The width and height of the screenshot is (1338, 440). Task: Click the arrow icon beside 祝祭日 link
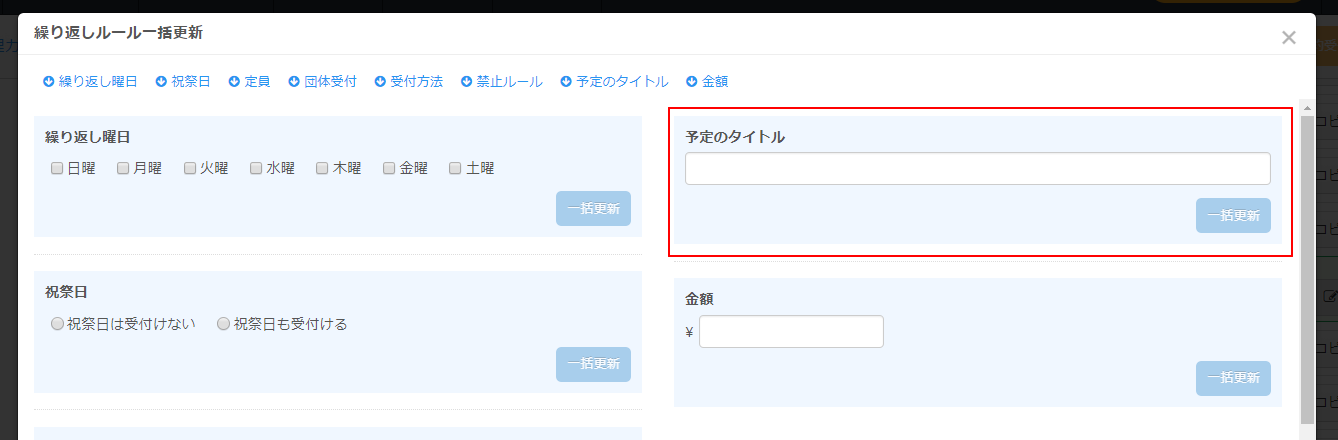(x=161, y=82)
